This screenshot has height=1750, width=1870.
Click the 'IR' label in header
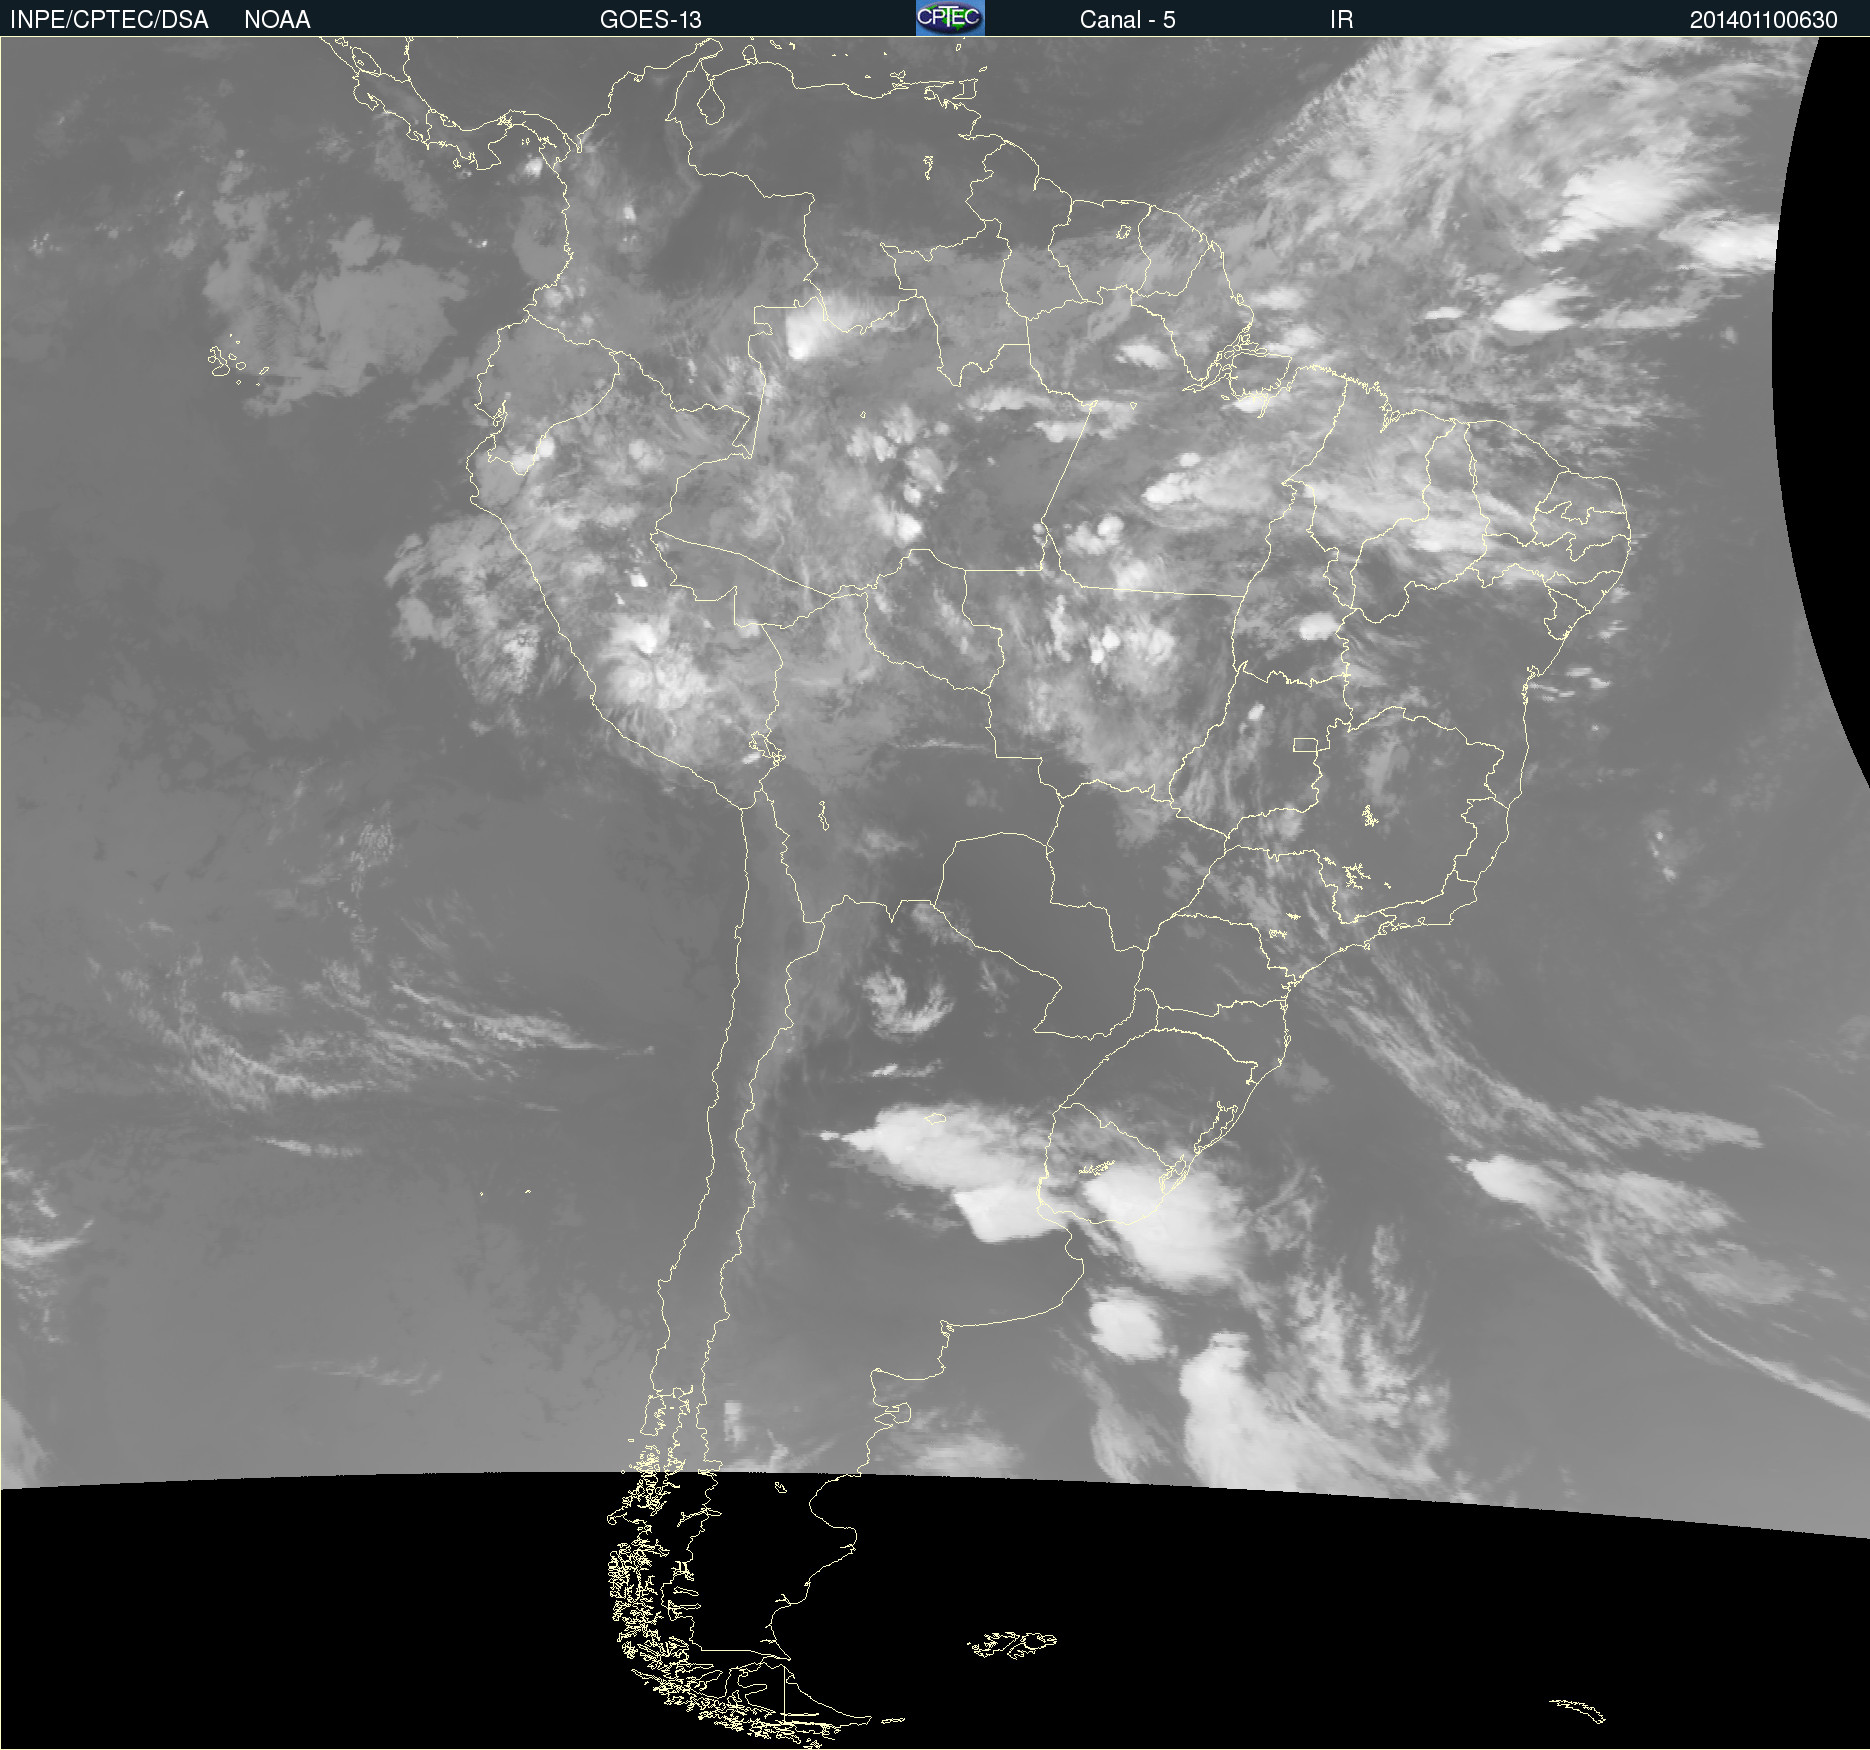click(1341, 20)
